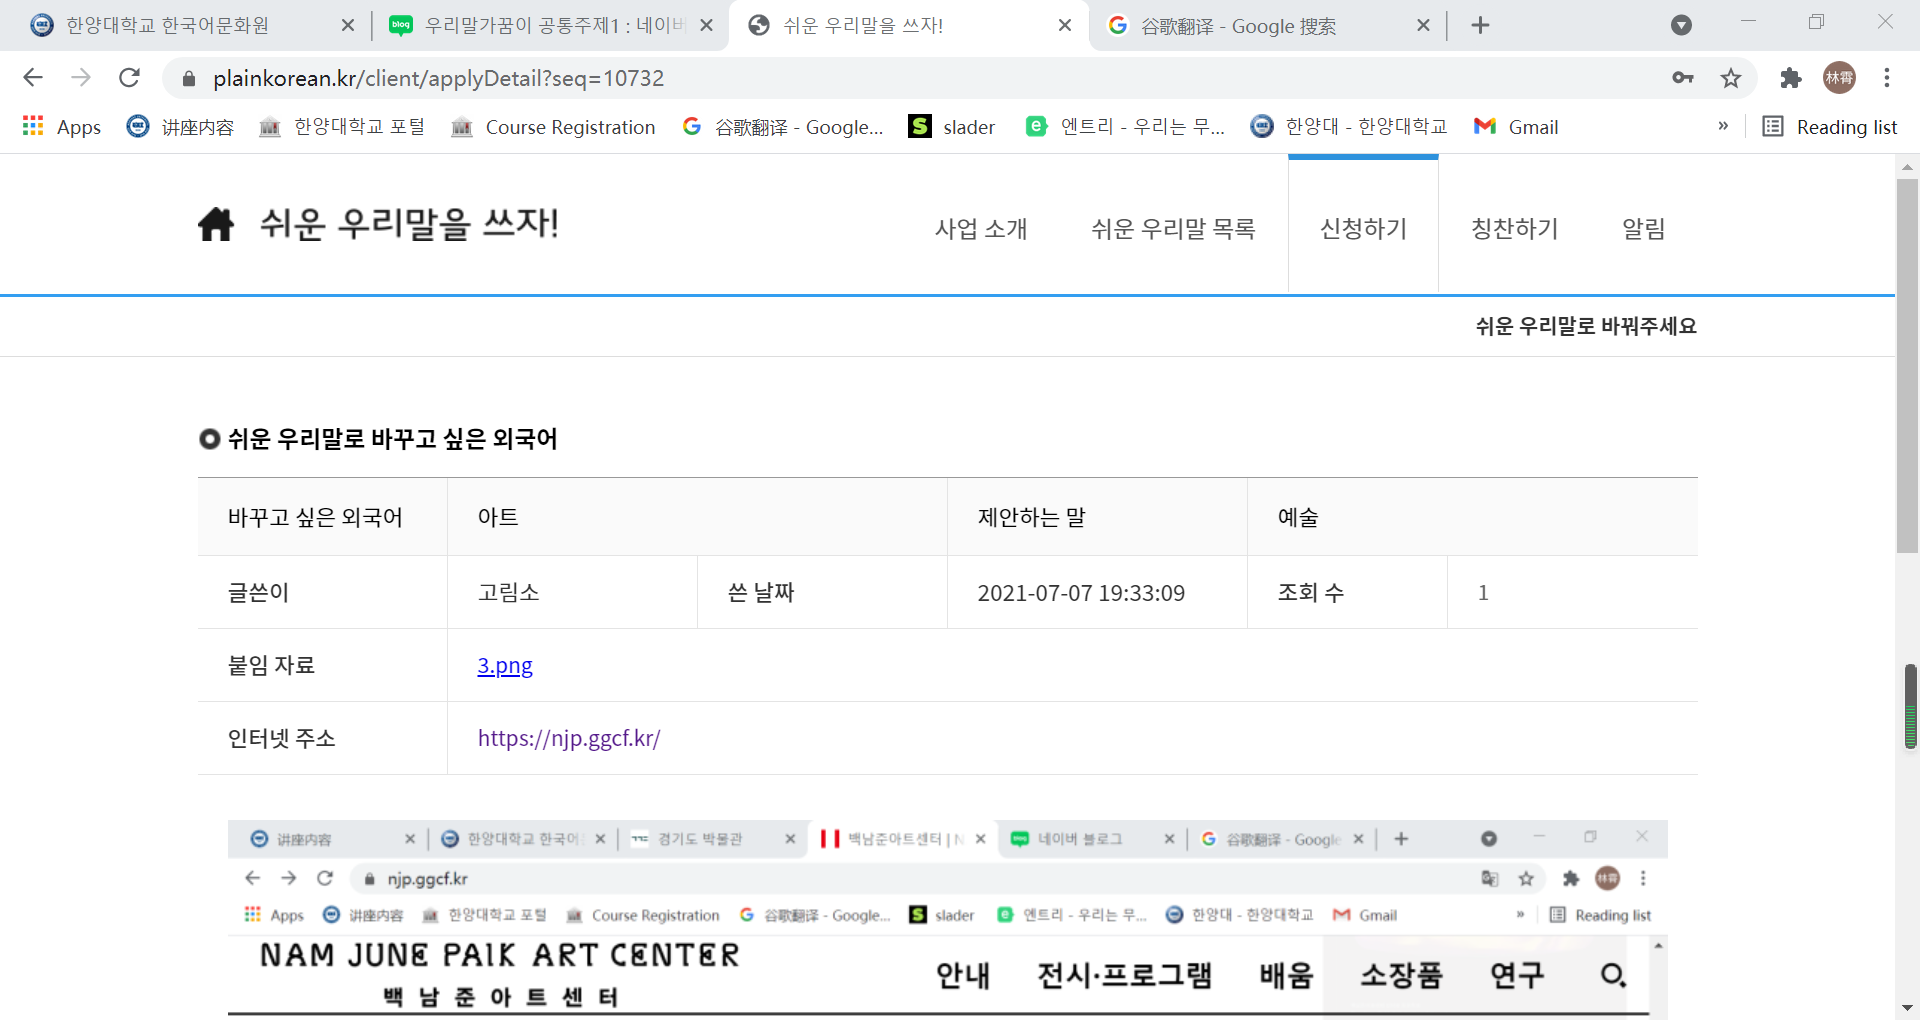The height and width of the screenshot is (1020, 1920).
Task: Open the Apps grid shortcut
Action: (x=62, y=127)
